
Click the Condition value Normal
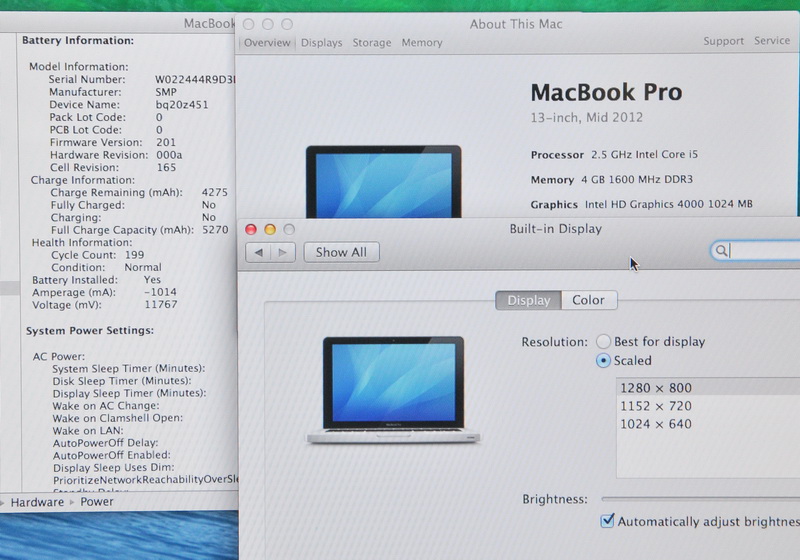(143, 267)
